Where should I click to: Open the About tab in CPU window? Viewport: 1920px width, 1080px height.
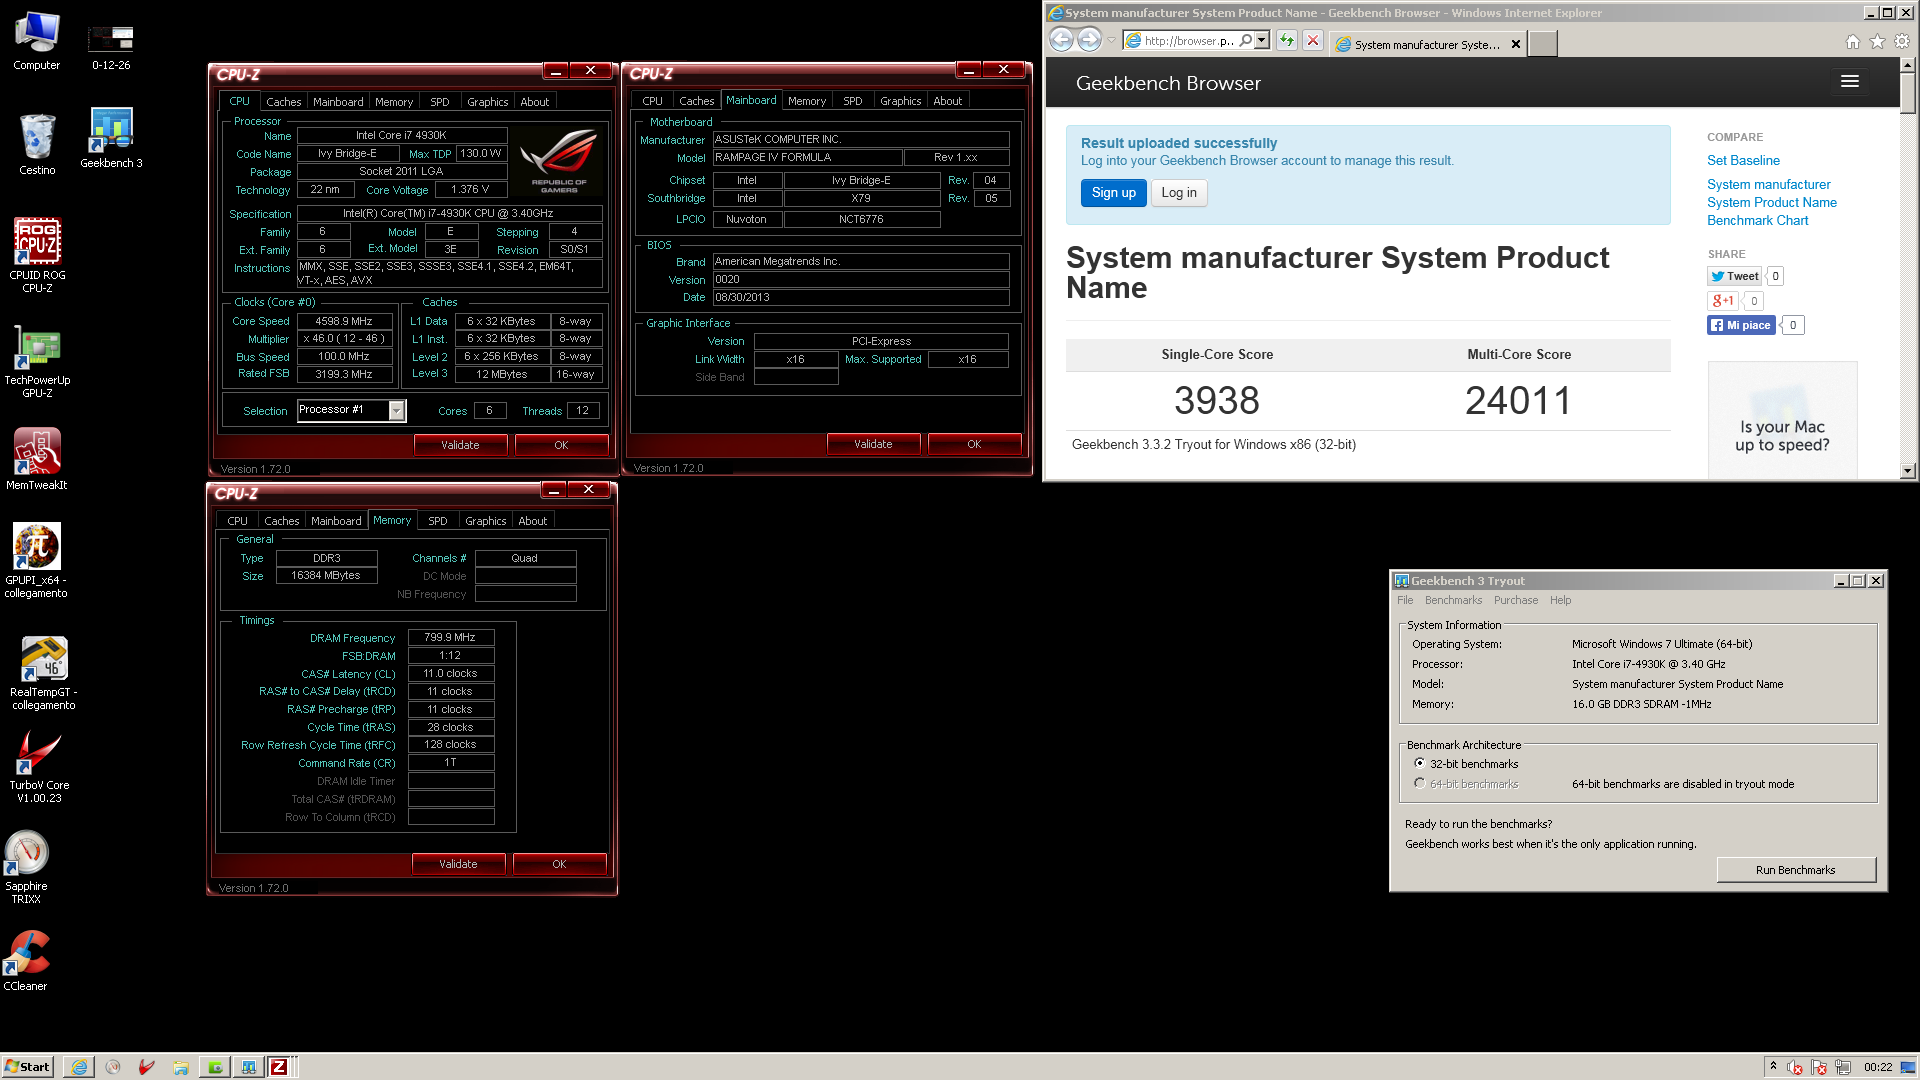click(534, 102)
